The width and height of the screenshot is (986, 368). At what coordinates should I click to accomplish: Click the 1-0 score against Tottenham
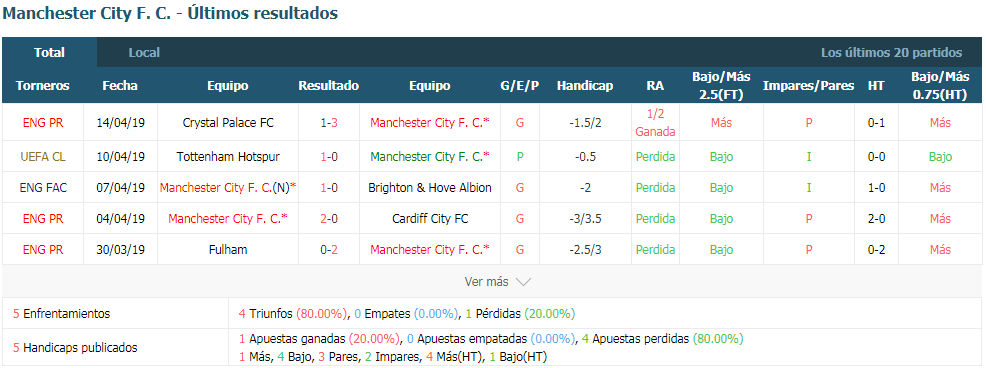click(329, 157)
